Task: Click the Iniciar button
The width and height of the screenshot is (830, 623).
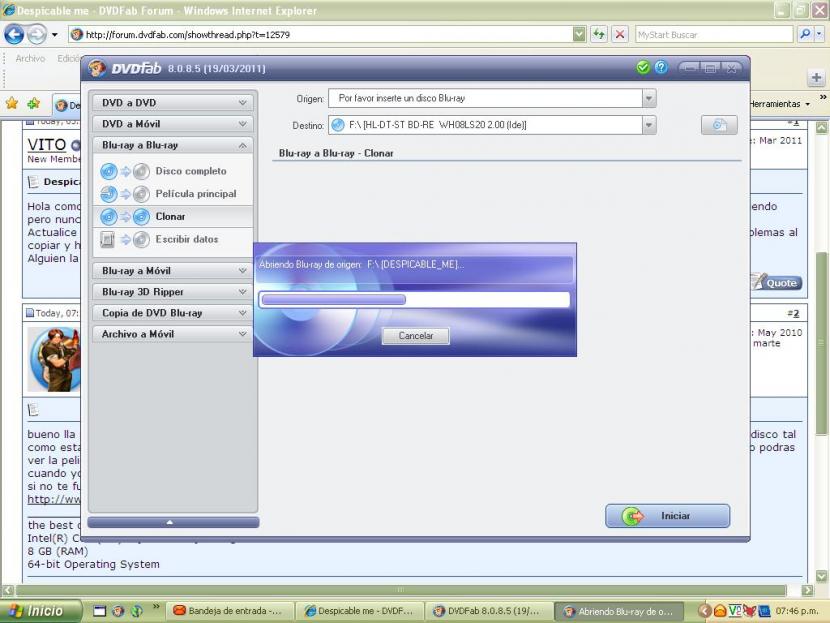Action: click(667, 516)
